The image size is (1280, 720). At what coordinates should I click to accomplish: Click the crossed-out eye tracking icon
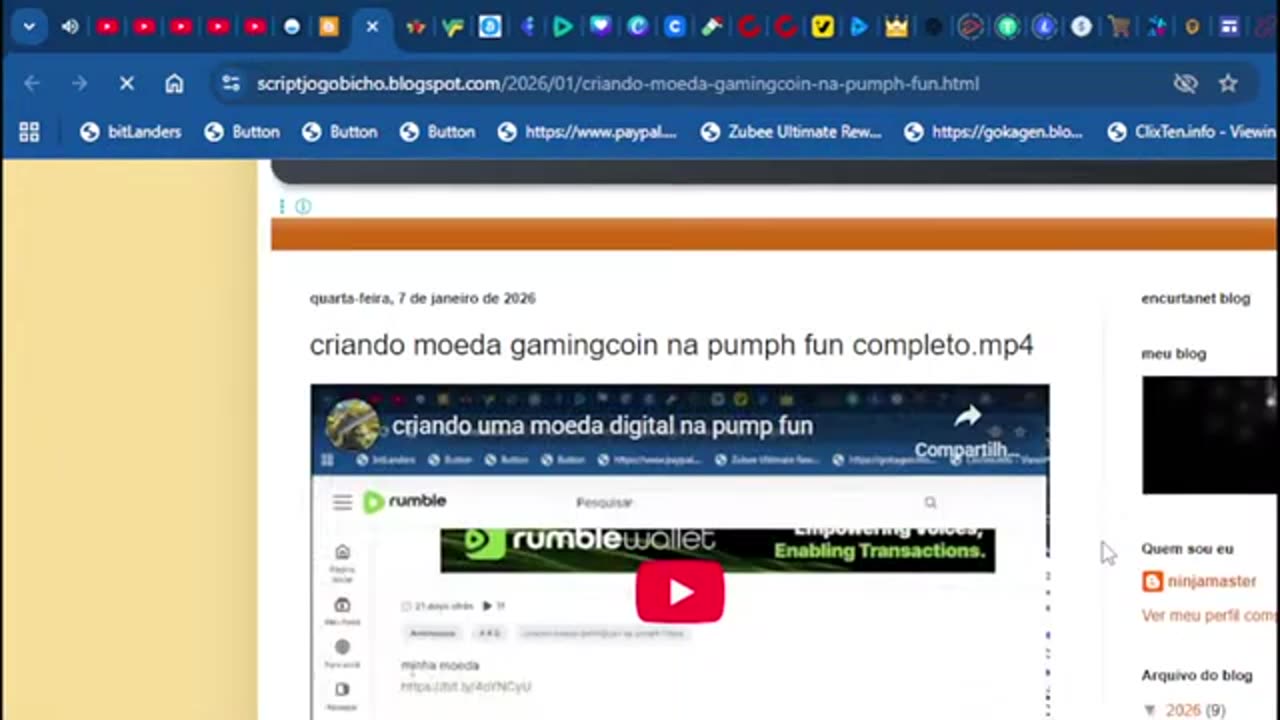point(1185,84)
